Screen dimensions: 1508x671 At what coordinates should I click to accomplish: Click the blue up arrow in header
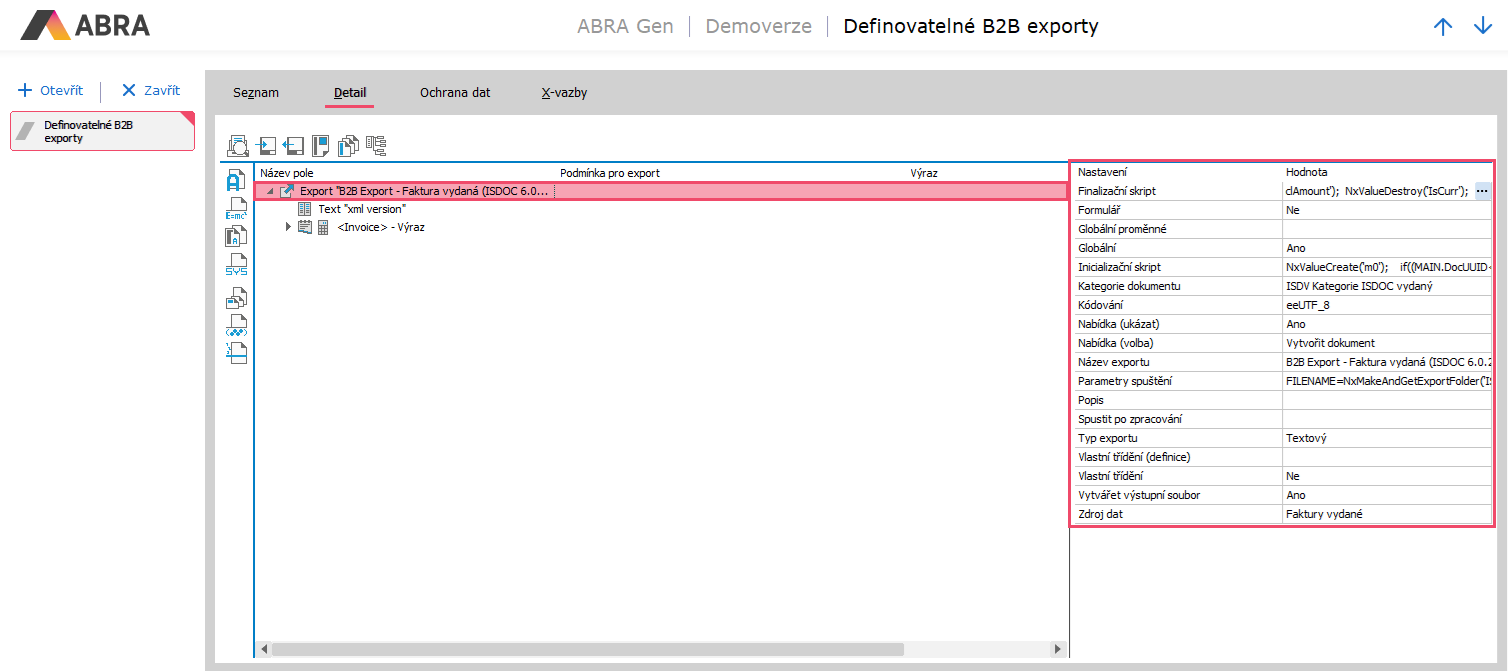coord(1442,27)
